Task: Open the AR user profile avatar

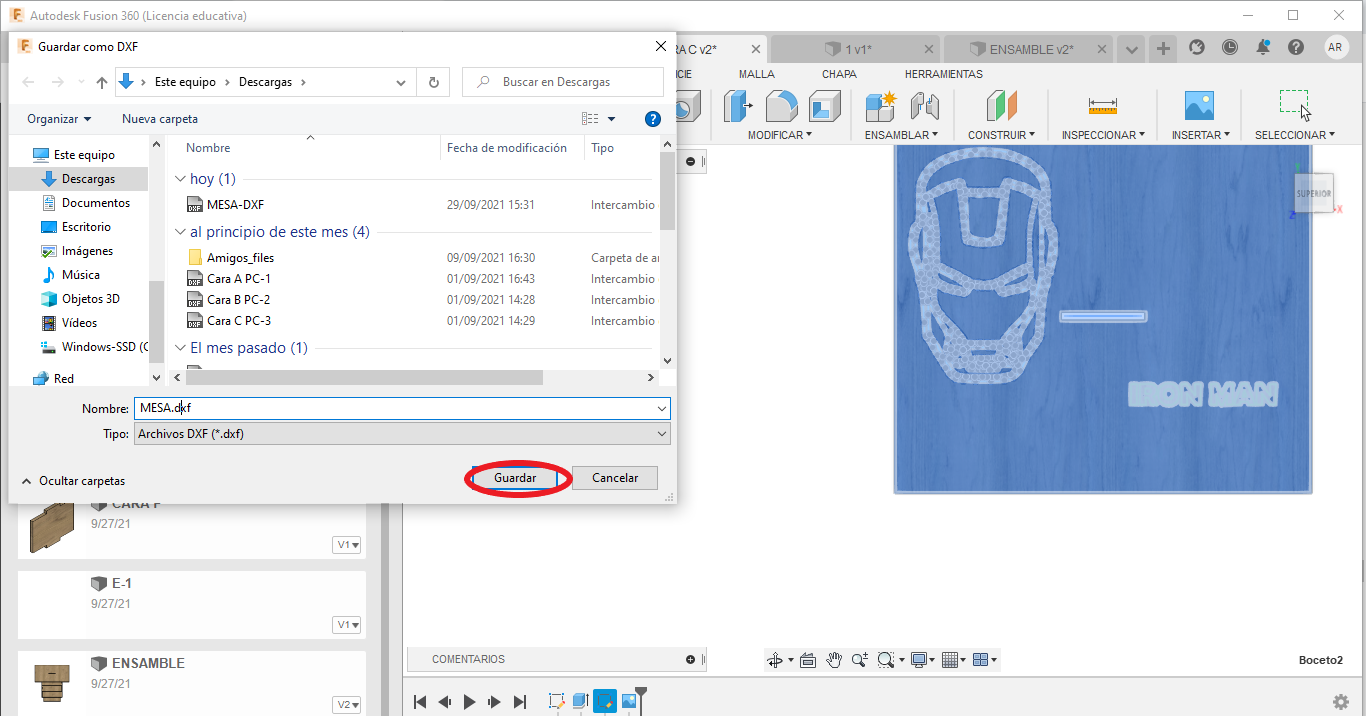Action: click(x=1336, y=47)
